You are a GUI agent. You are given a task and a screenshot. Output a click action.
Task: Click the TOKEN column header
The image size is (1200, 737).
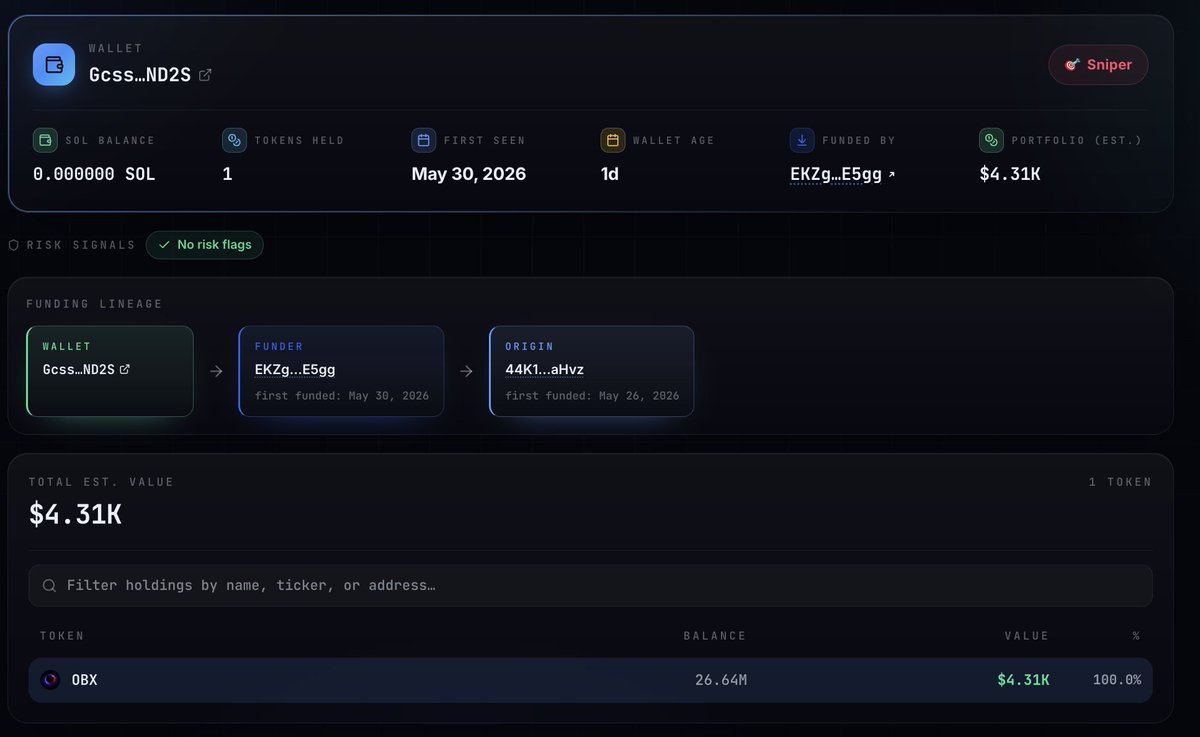[x=62, y=636]
